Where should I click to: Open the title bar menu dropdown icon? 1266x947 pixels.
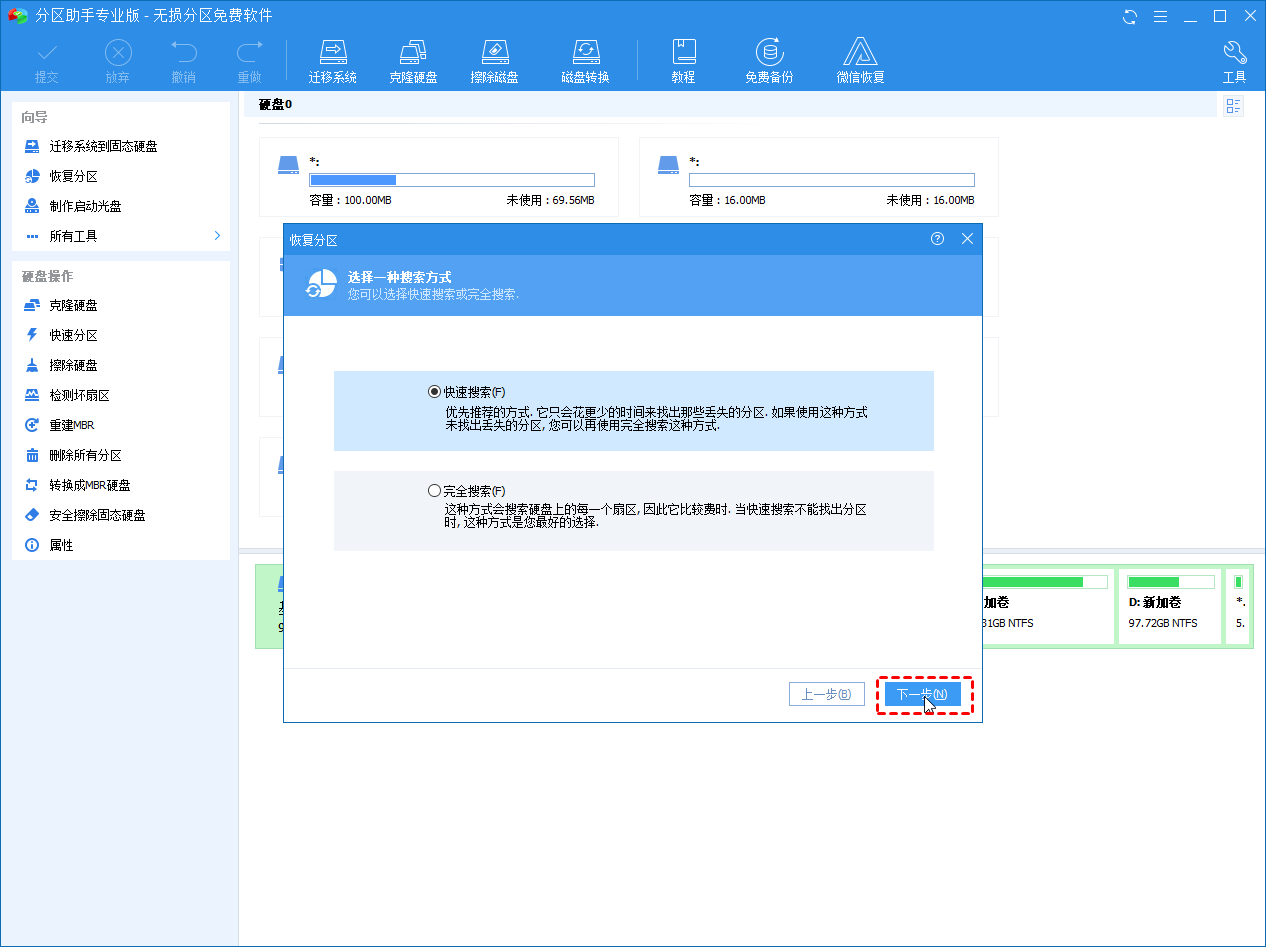1160,16
